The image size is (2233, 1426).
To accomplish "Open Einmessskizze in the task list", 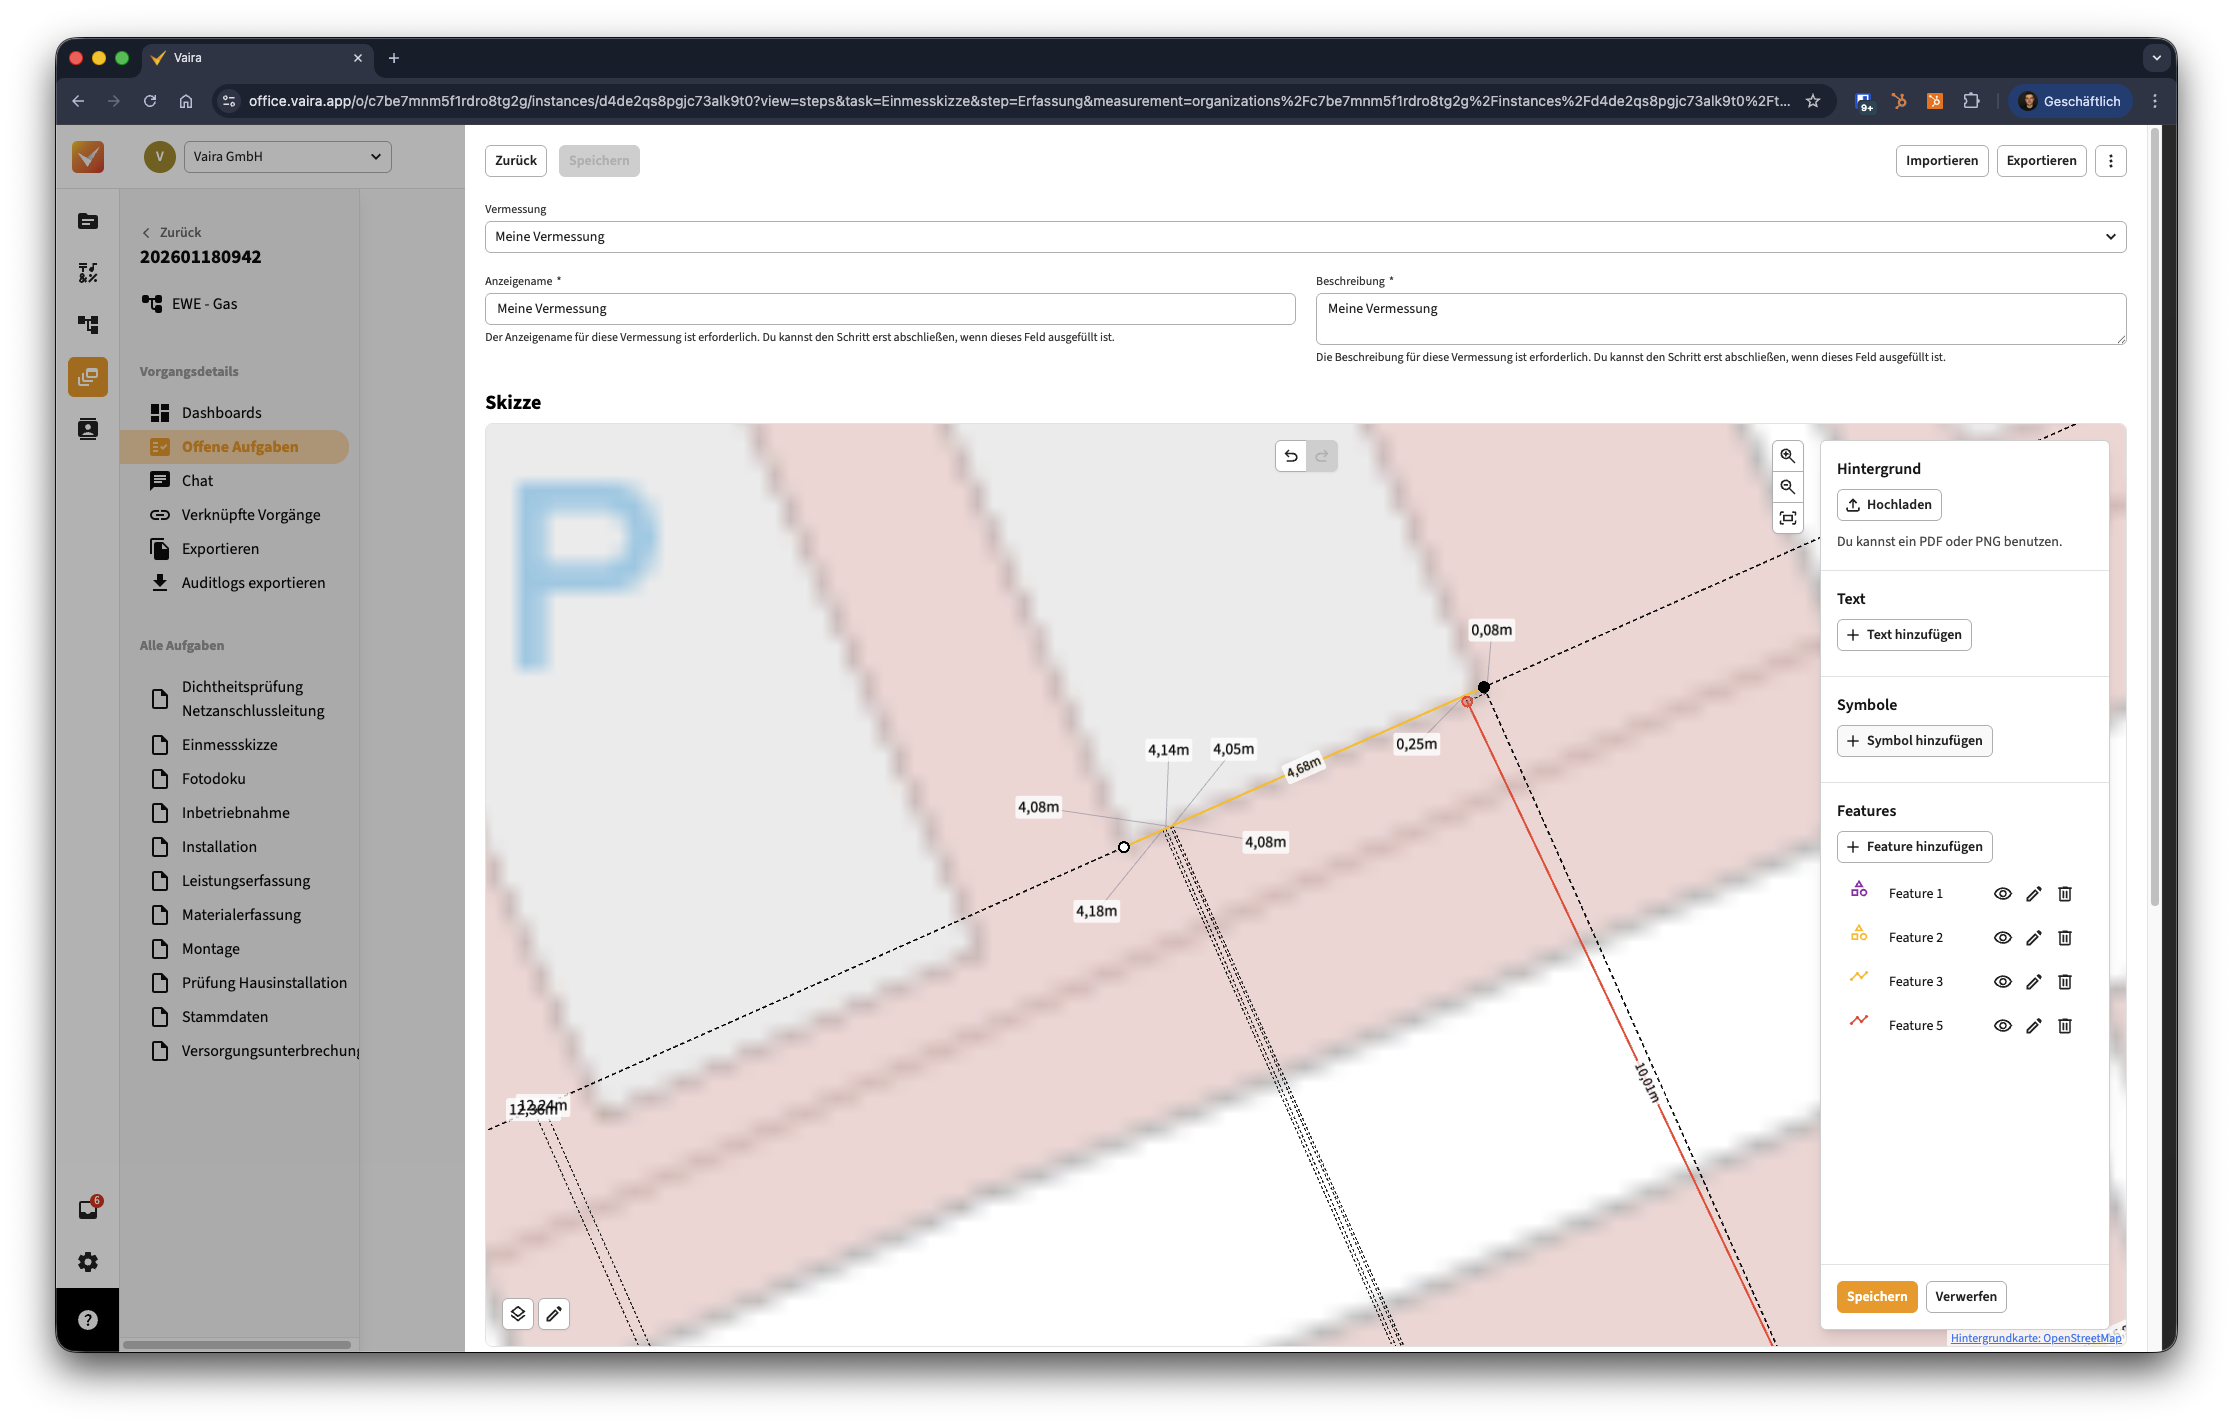I will (x=229, y=745).
